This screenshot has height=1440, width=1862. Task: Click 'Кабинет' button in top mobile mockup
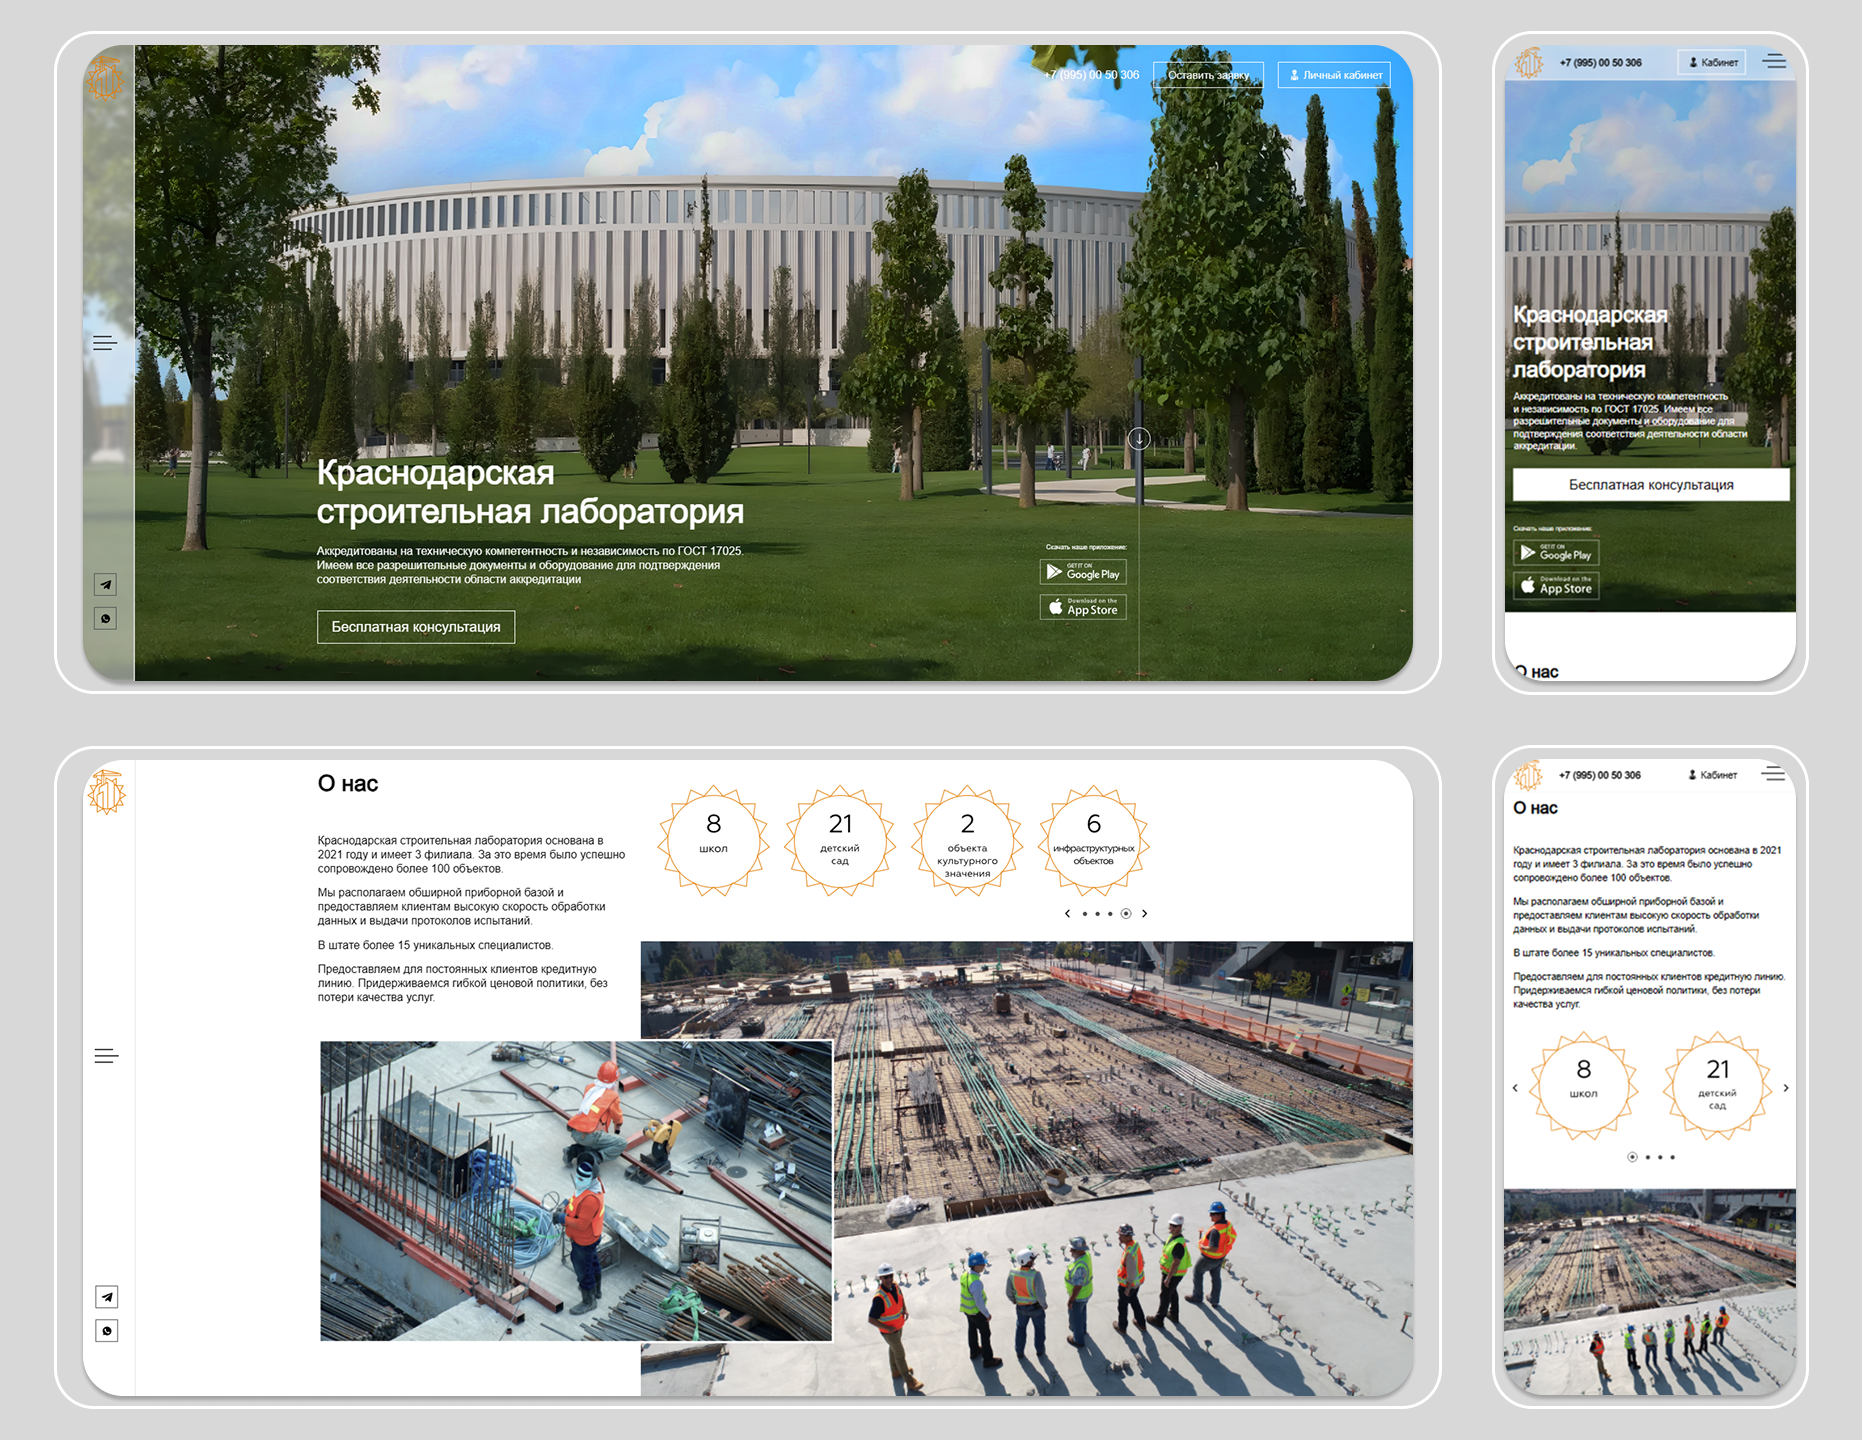pos(1712,62)
